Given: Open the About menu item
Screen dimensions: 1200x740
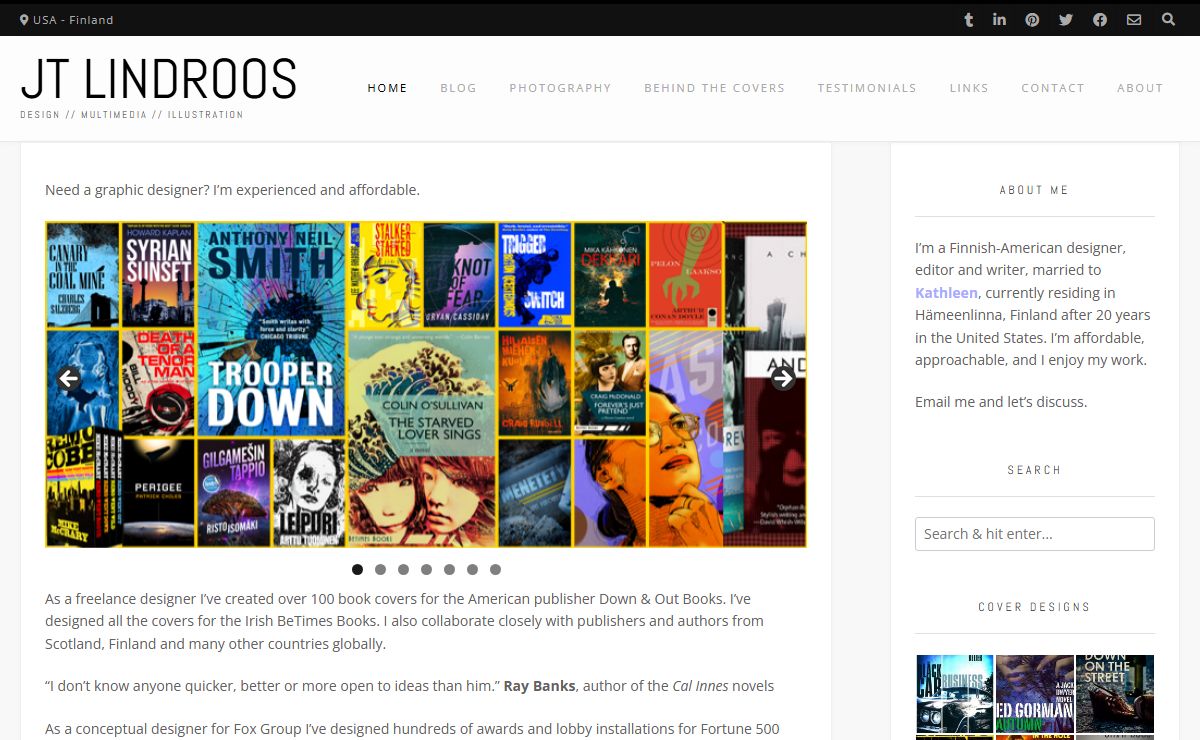Looking at the screenshot, I should pyautogui.click(x=1140, y=88).
